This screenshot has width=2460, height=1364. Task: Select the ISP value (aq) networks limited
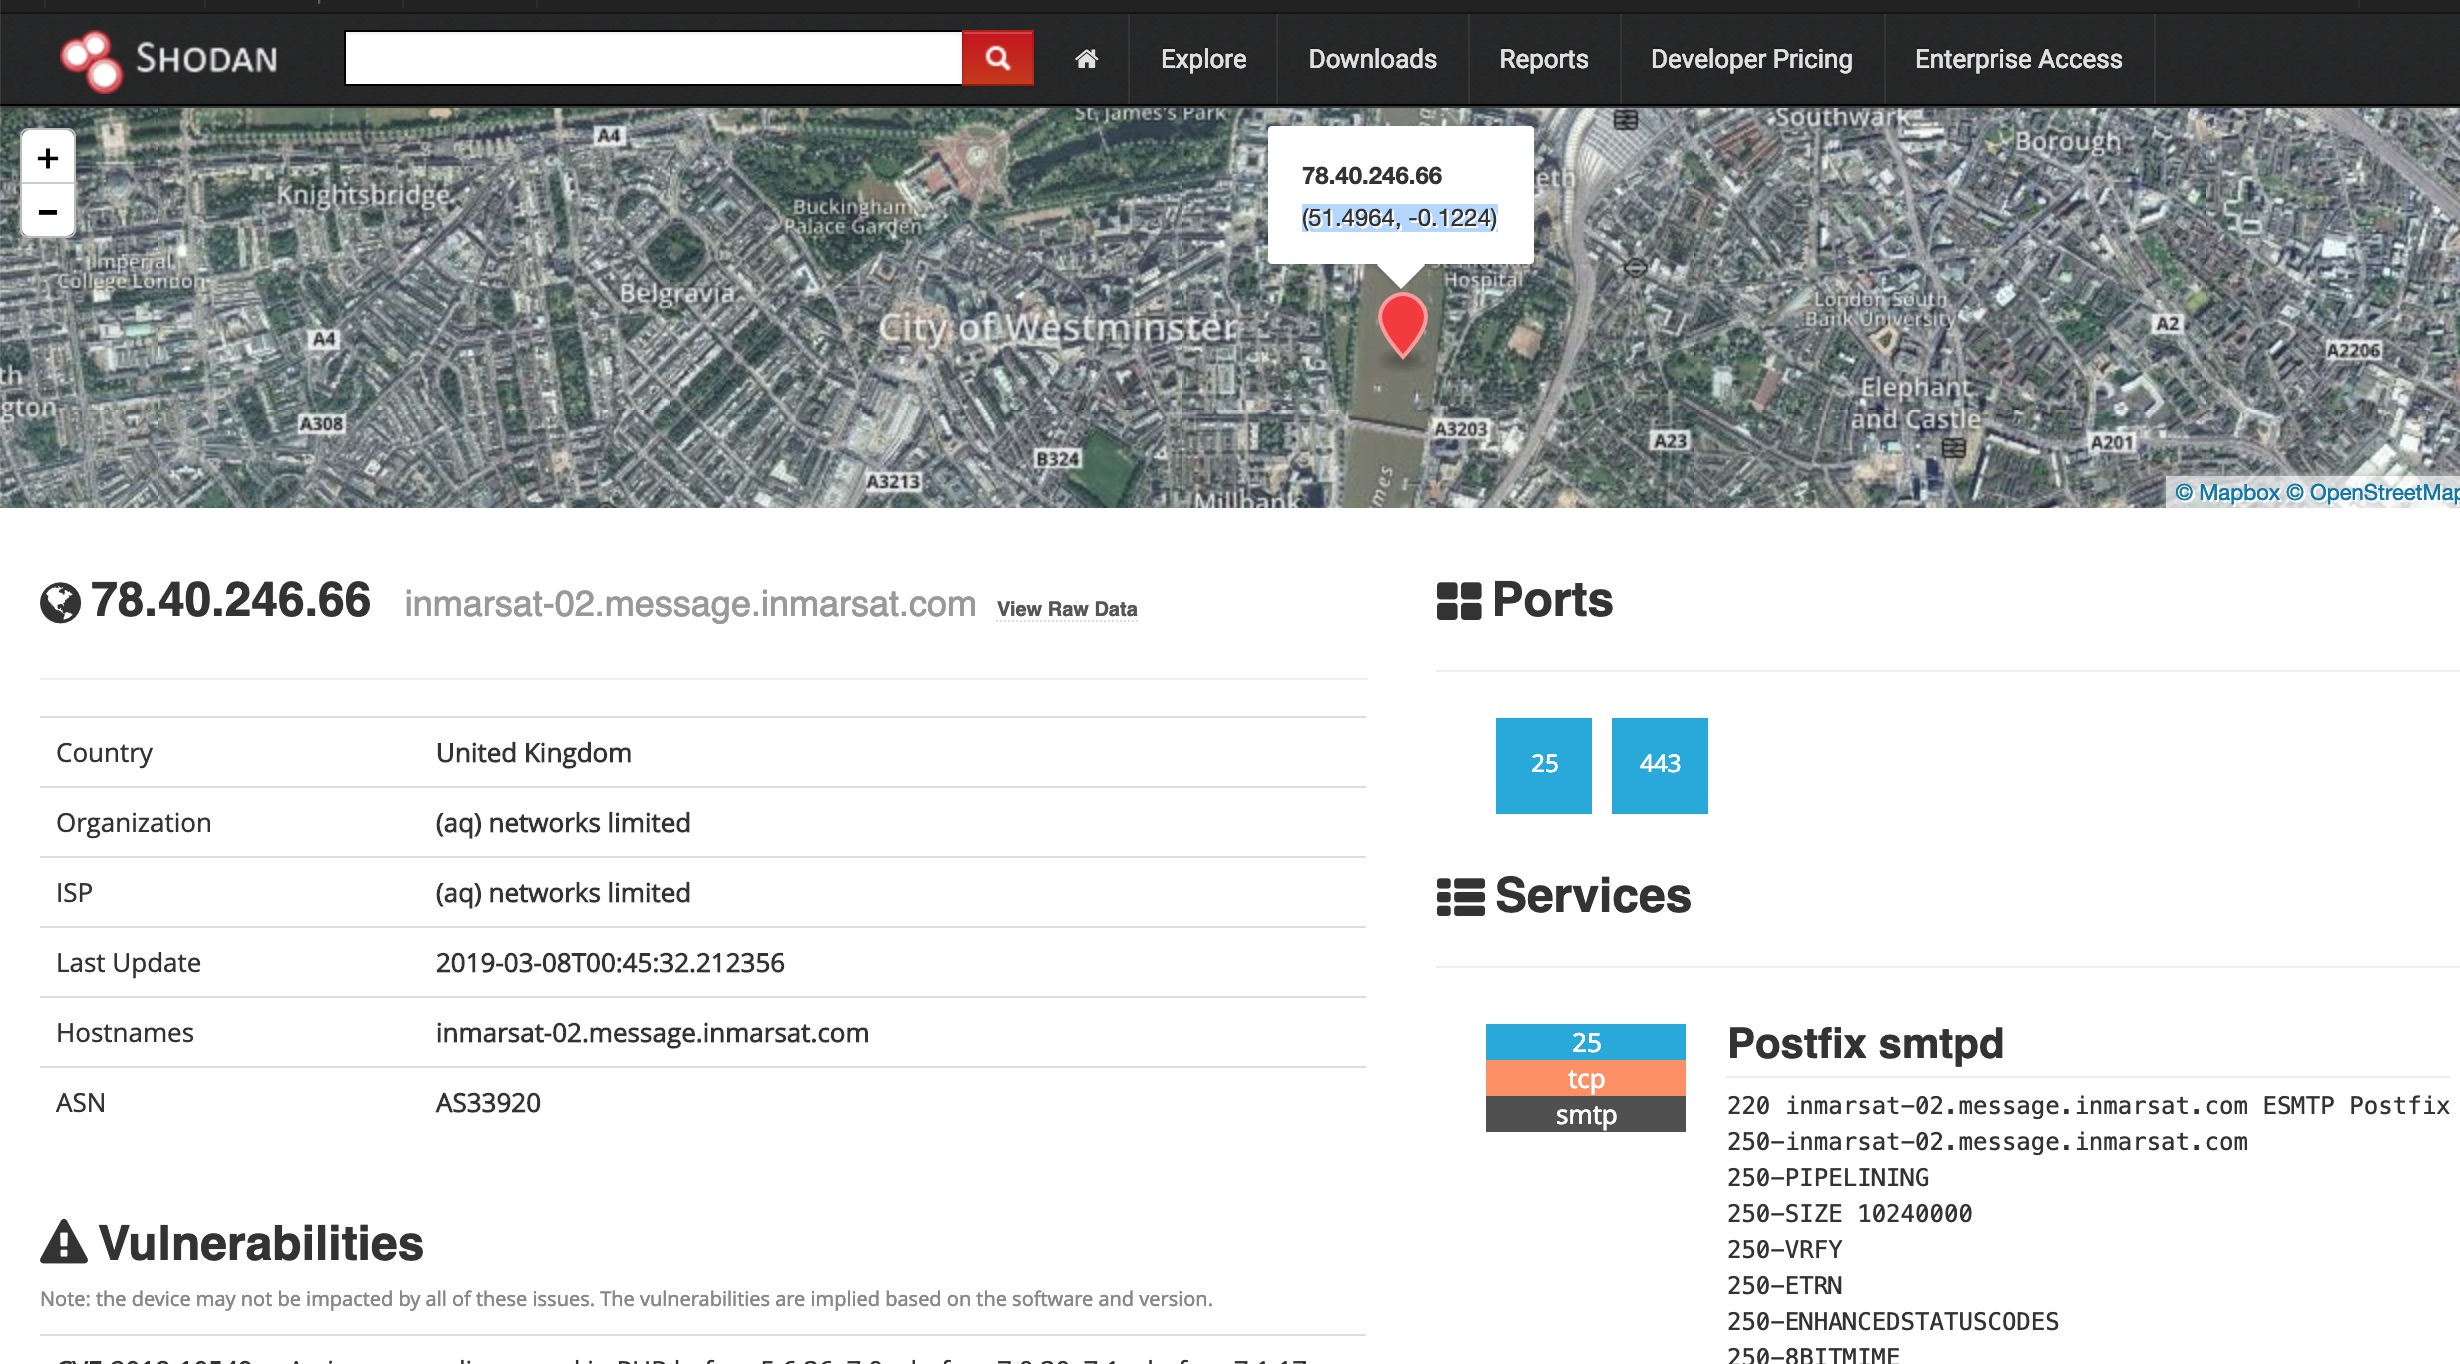tap(563, 892)
